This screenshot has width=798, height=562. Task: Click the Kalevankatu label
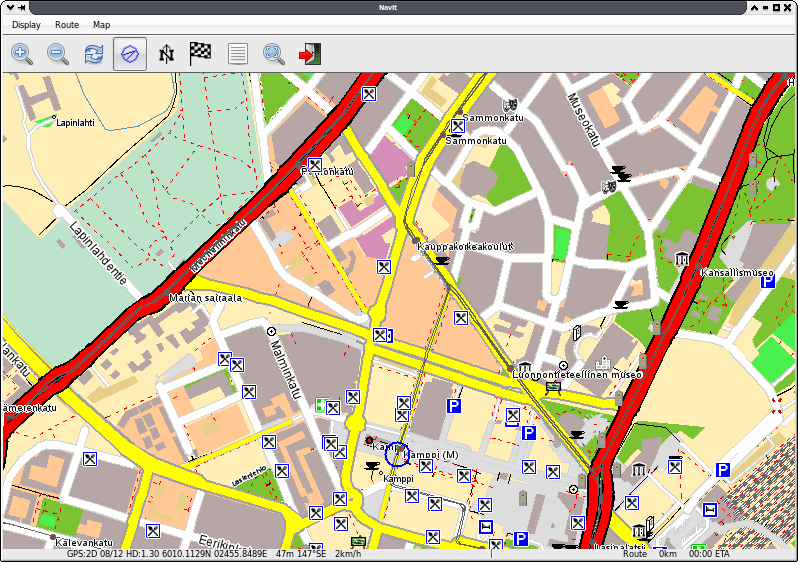pos(84,543)
